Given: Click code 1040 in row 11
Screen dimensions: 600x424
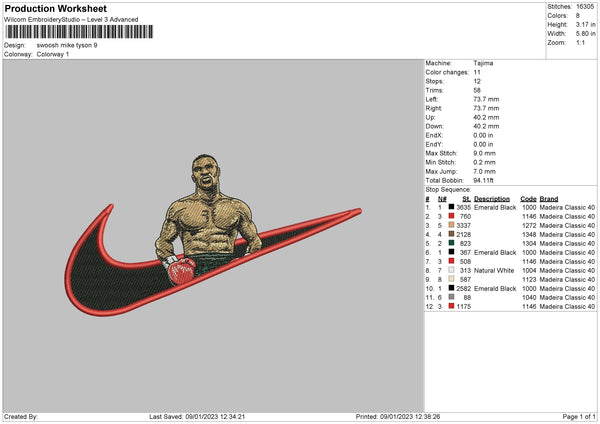Looking at the screenshot, I should [529, 297].
